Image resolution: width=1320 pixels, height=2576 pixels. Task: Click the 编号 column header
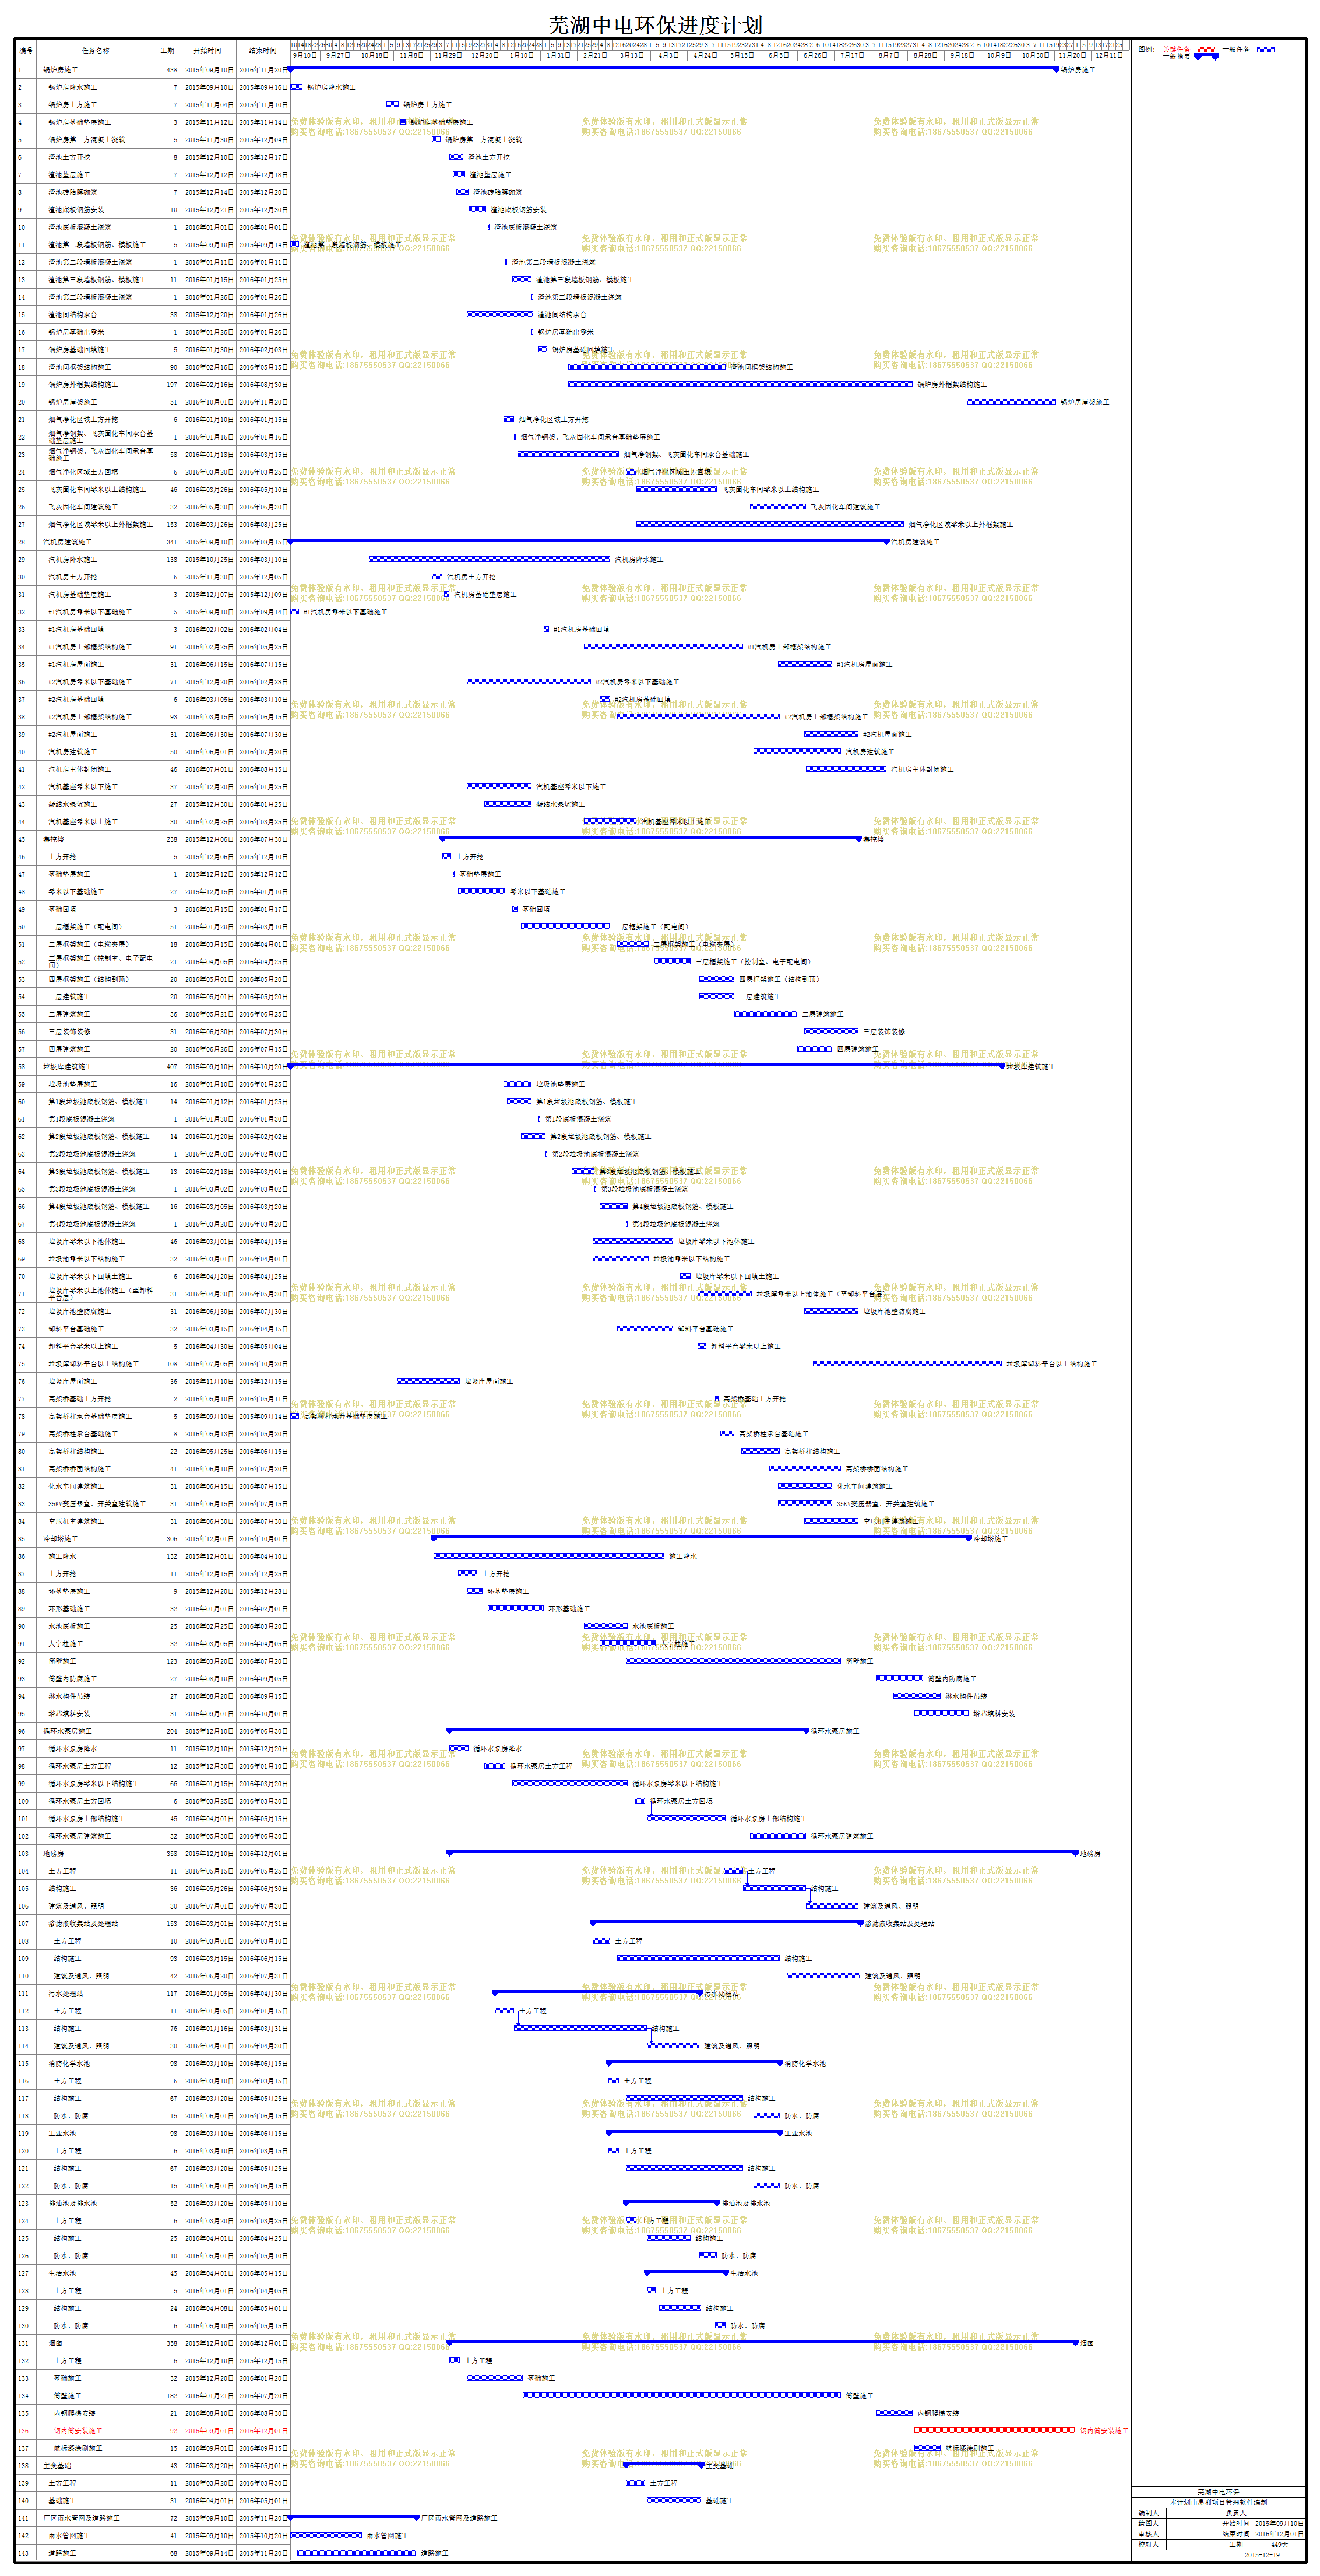[x=26, y=51]
